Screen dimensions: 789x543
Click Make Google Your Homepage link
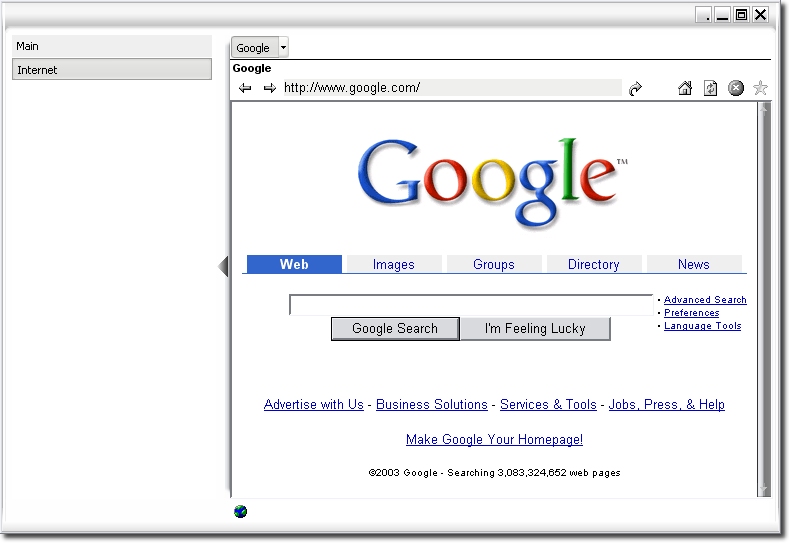[494, 440]
